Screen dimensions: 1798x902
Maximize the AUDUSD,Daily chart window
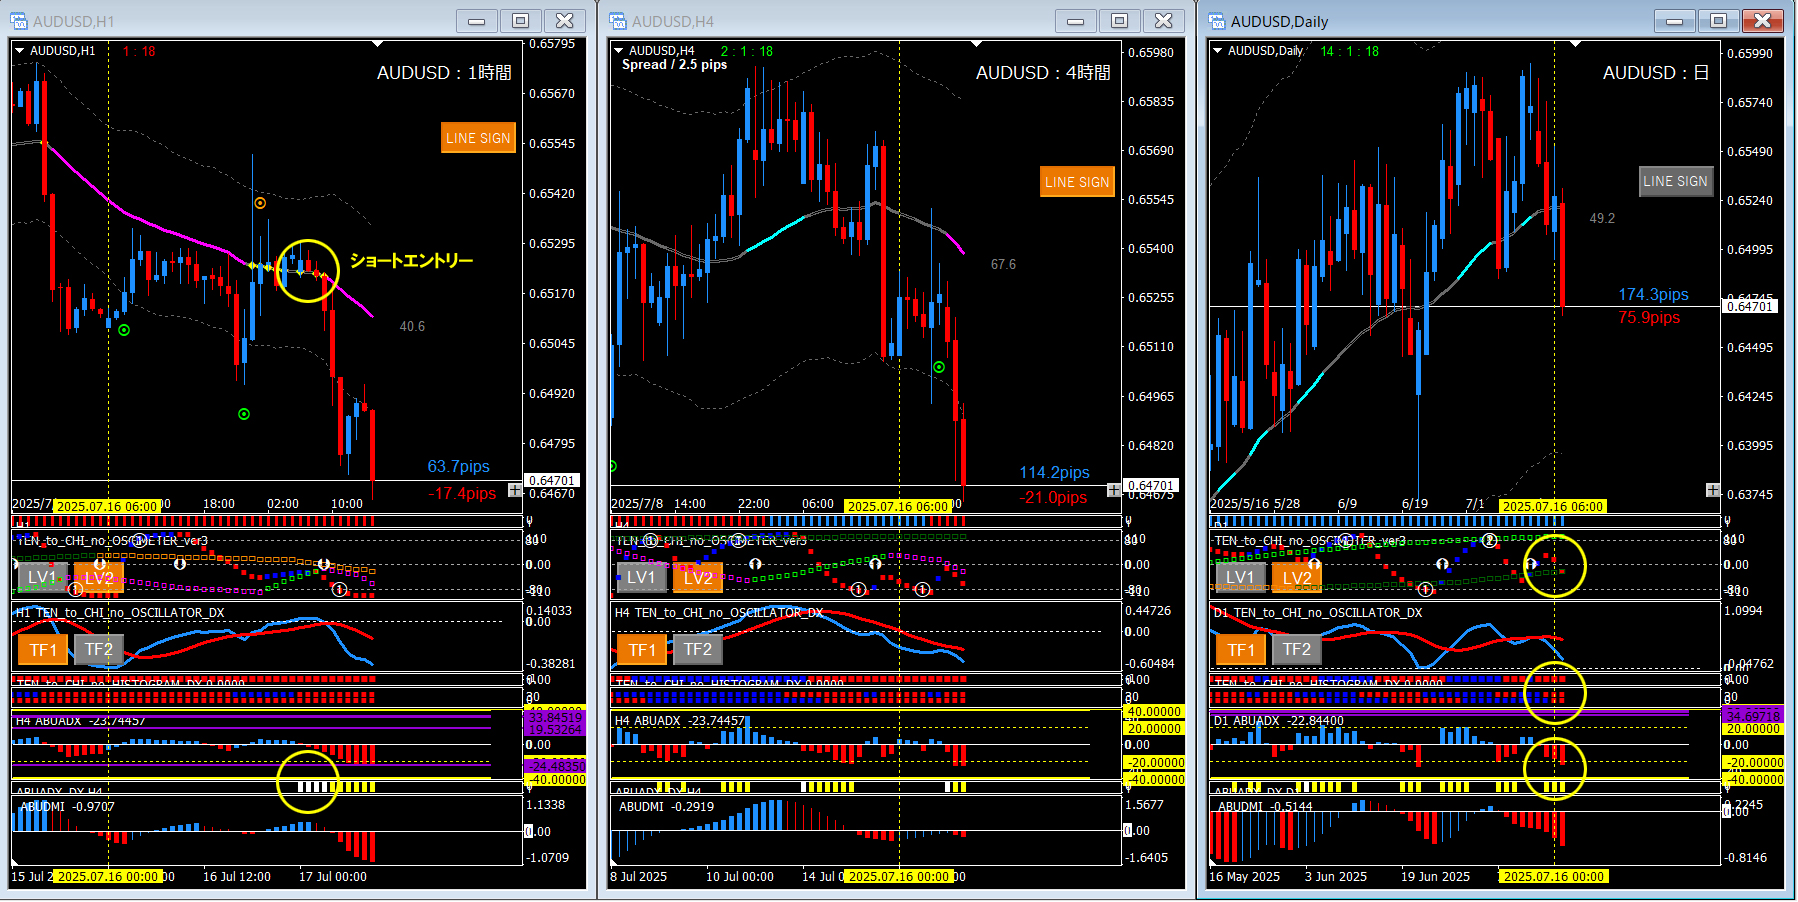1719,21
